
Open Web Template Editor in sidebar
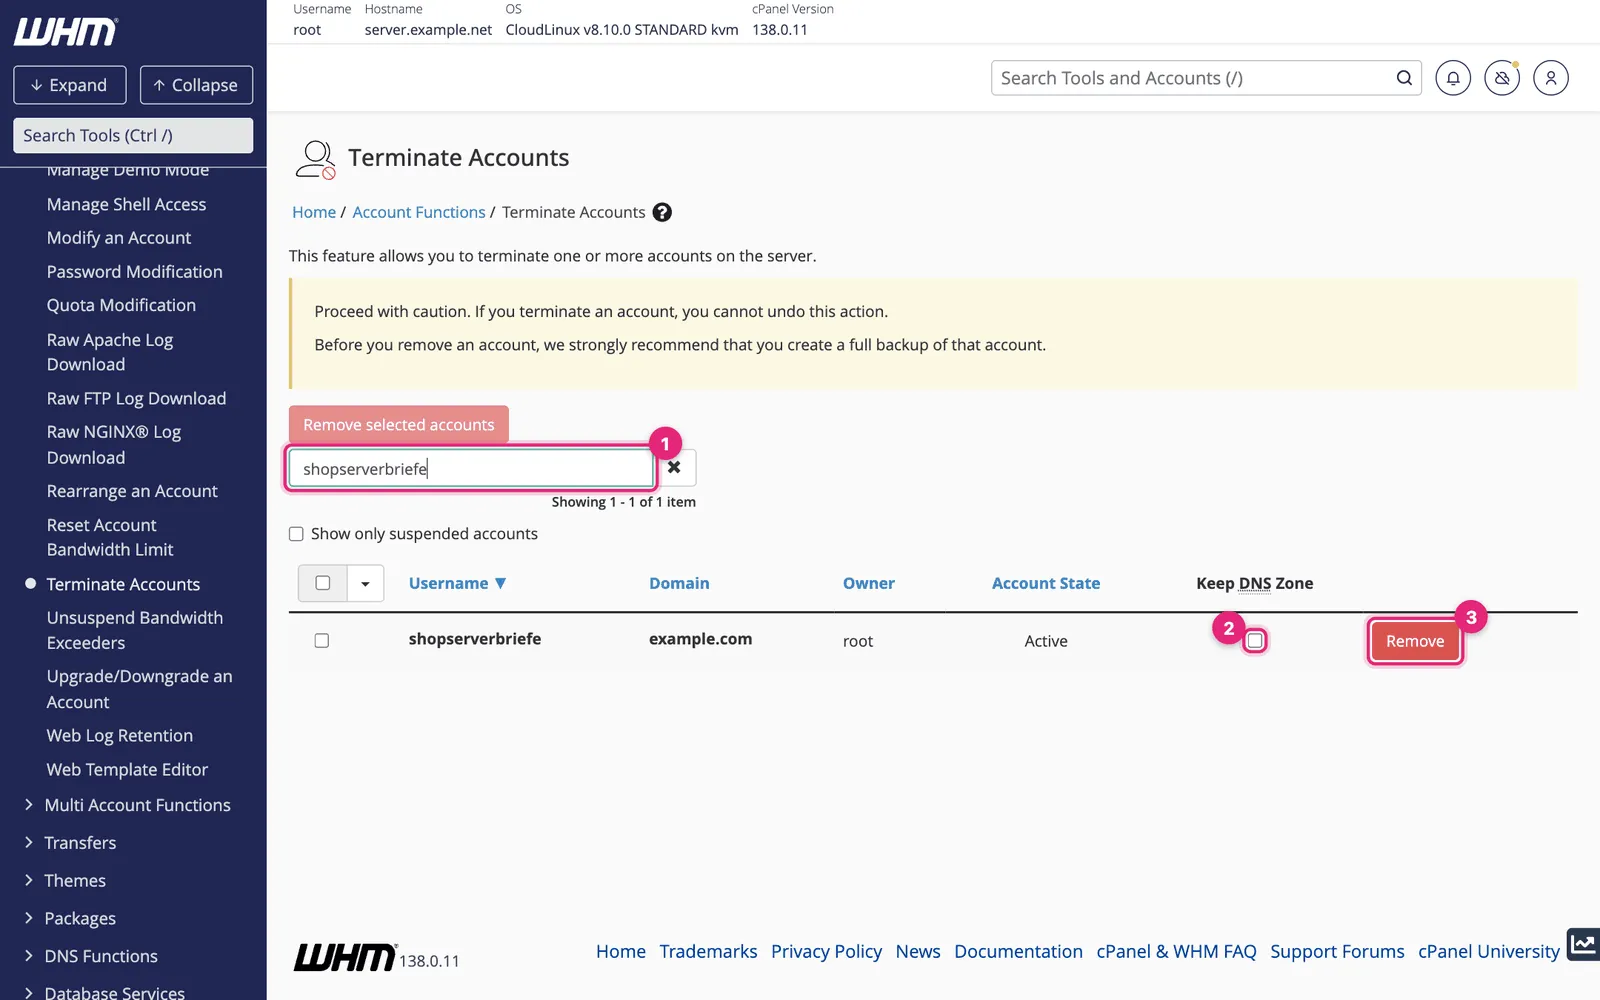(x=127, y=770)
